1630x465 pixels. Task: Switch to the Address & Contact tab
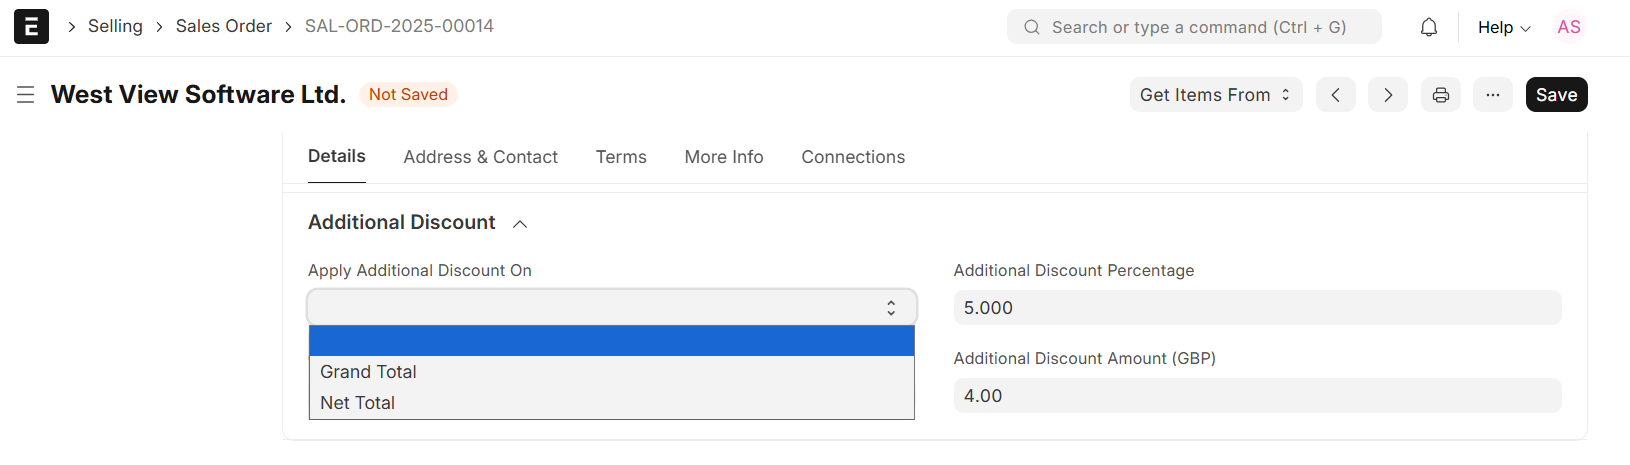(x=481, y=157)
